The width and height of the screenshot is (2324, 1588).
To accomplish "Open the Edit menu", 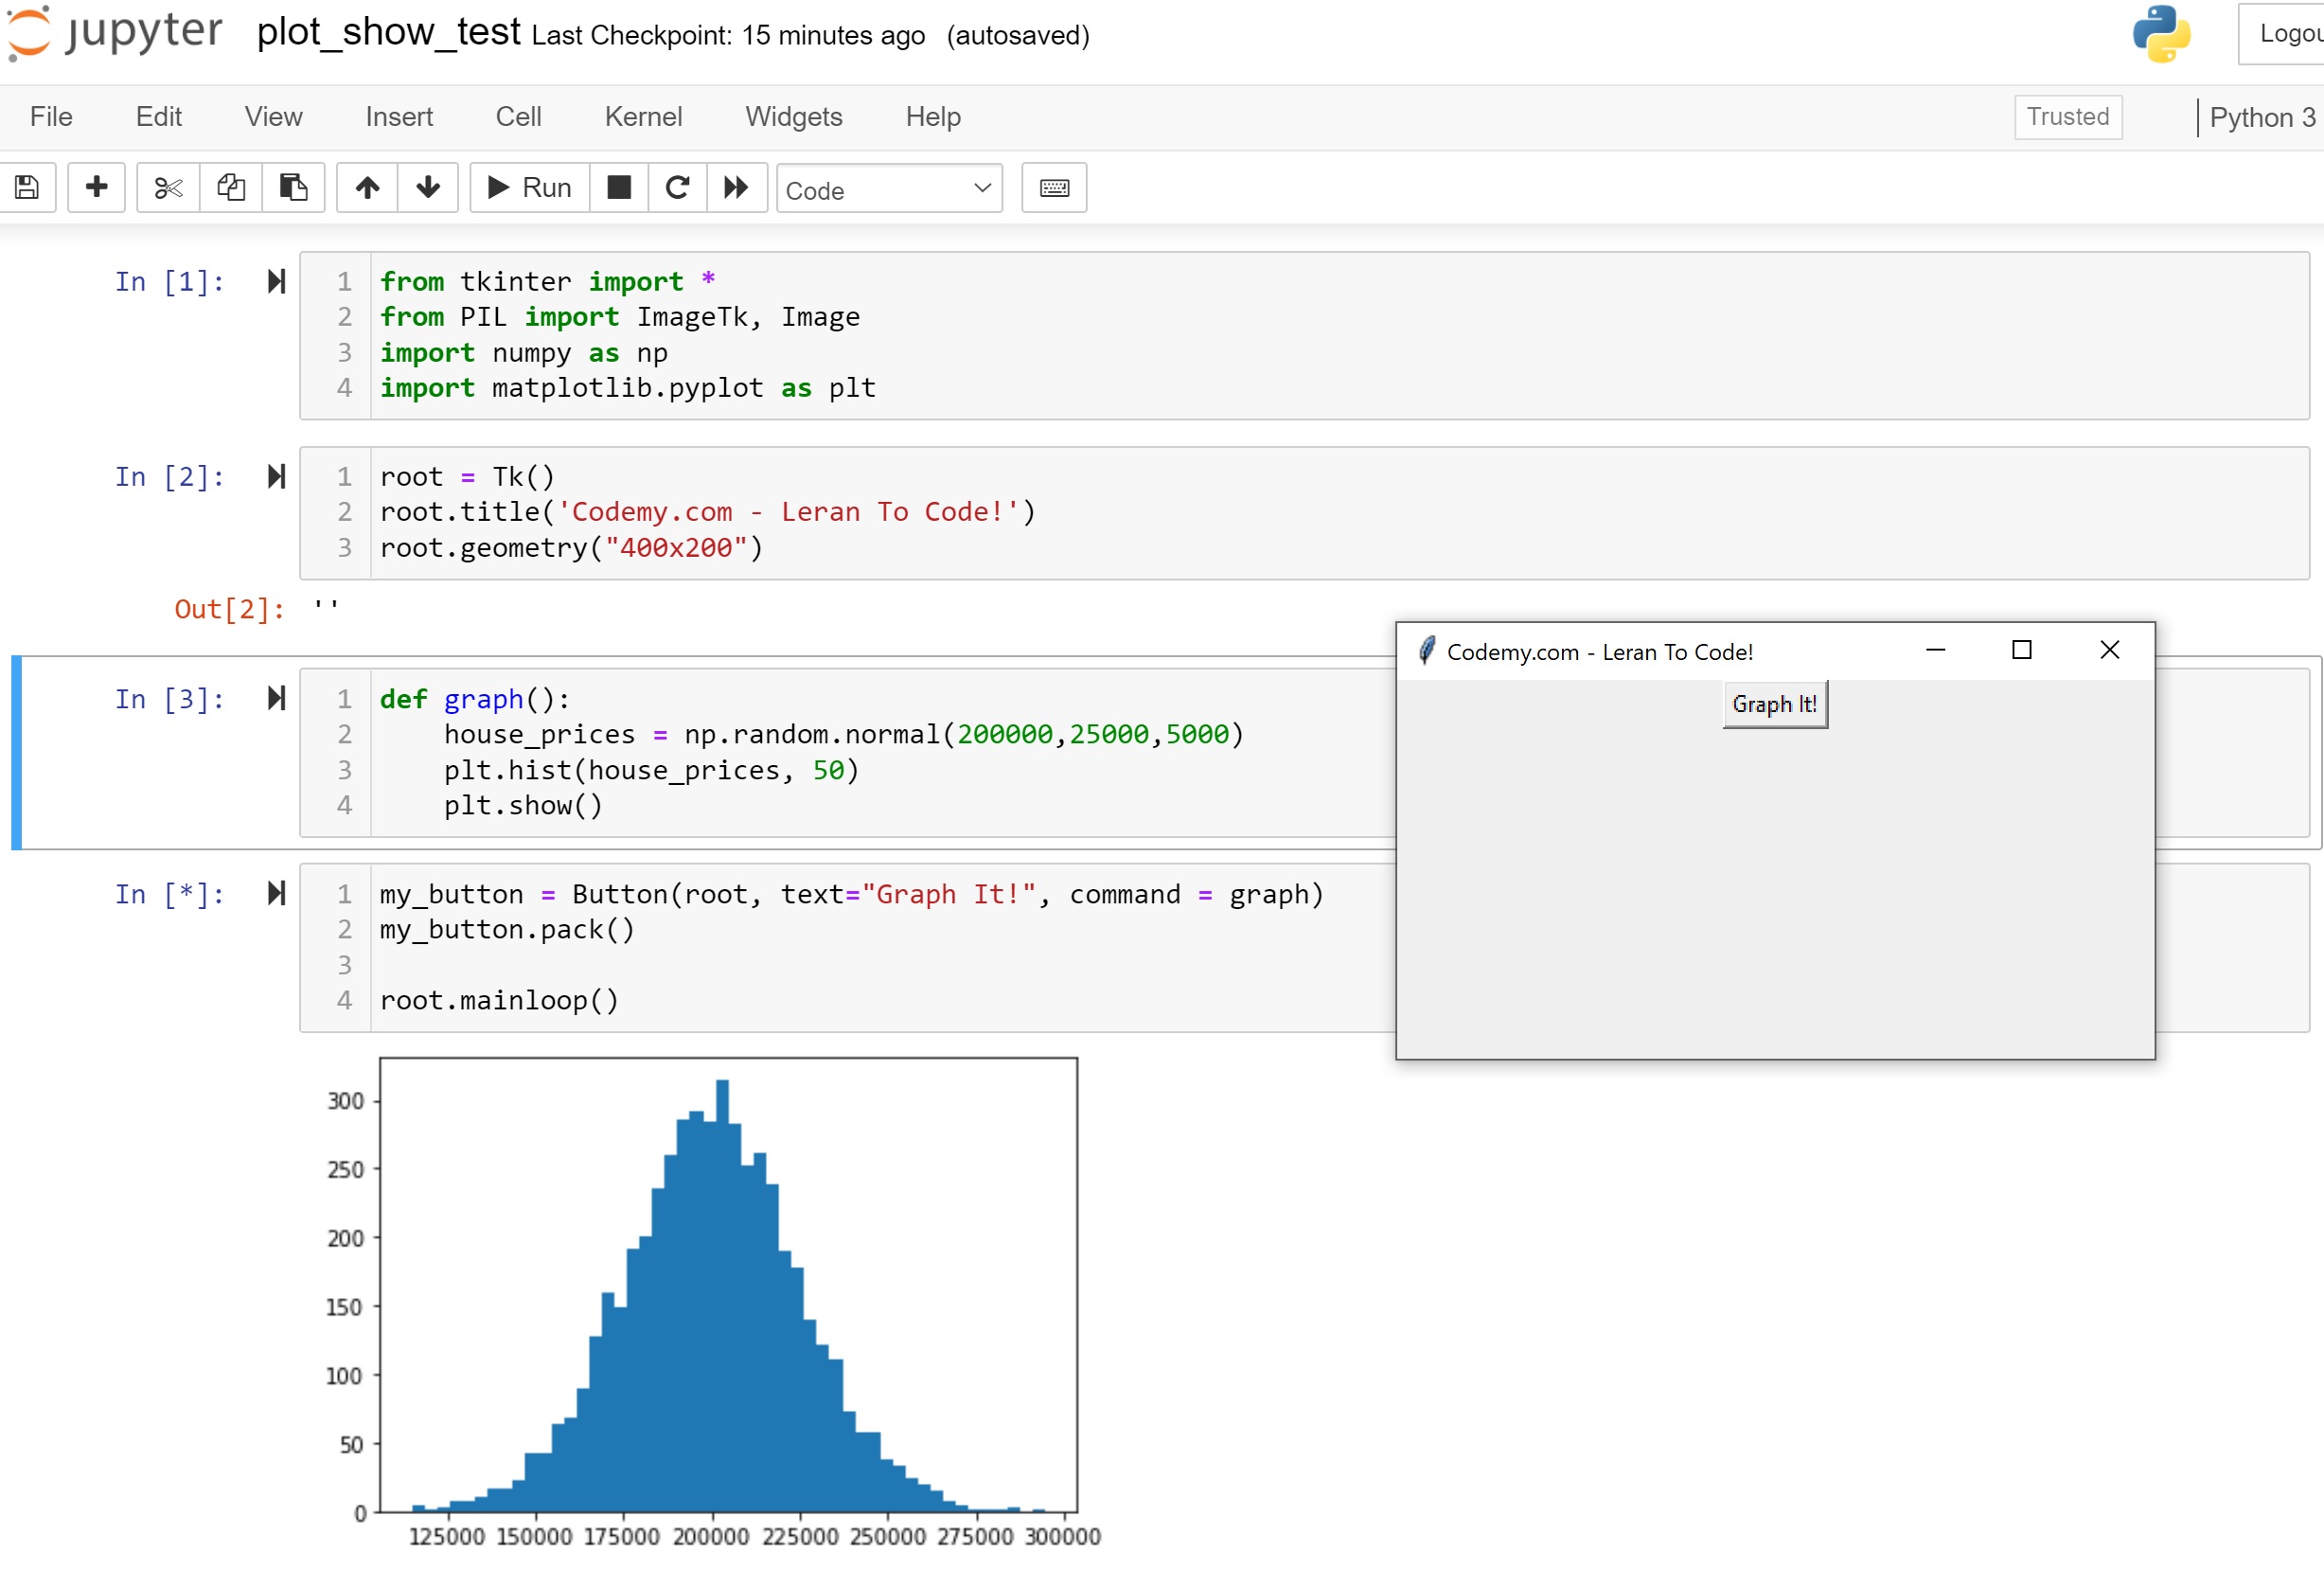I will (x=158, y=117).
